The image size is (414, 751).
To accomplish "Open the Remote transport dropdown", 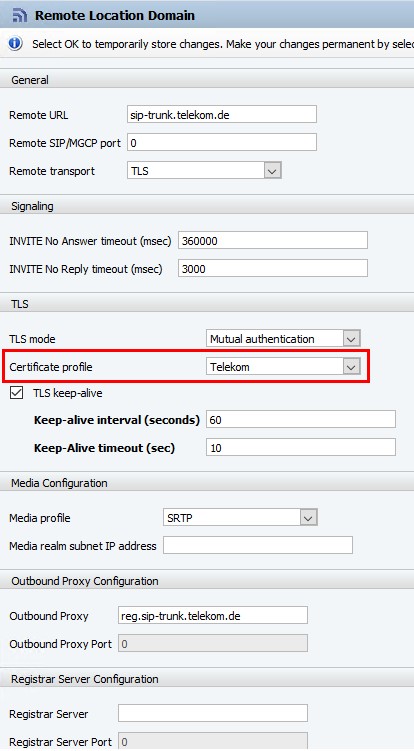I will tap(204, 171).
